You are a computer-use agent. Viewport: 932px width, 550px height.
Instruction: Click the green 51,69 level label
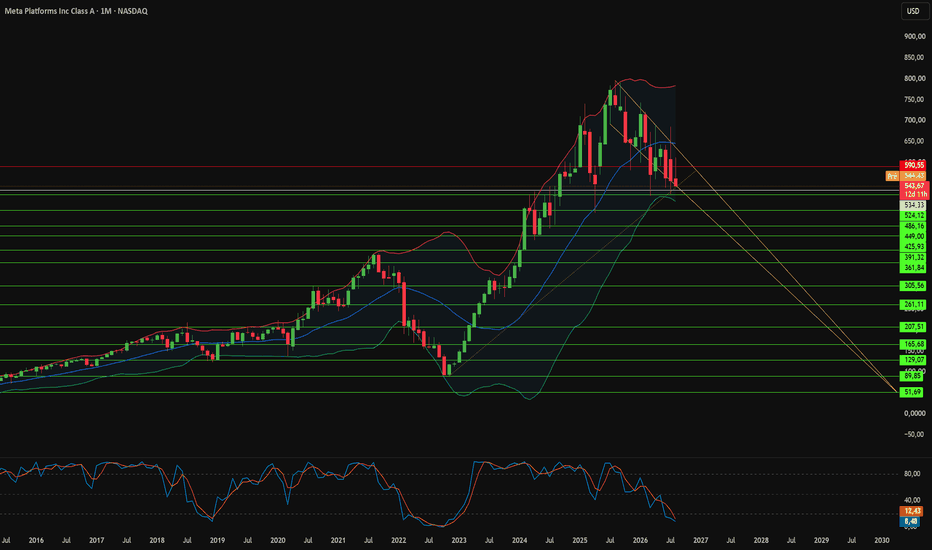tap(912, 392)
